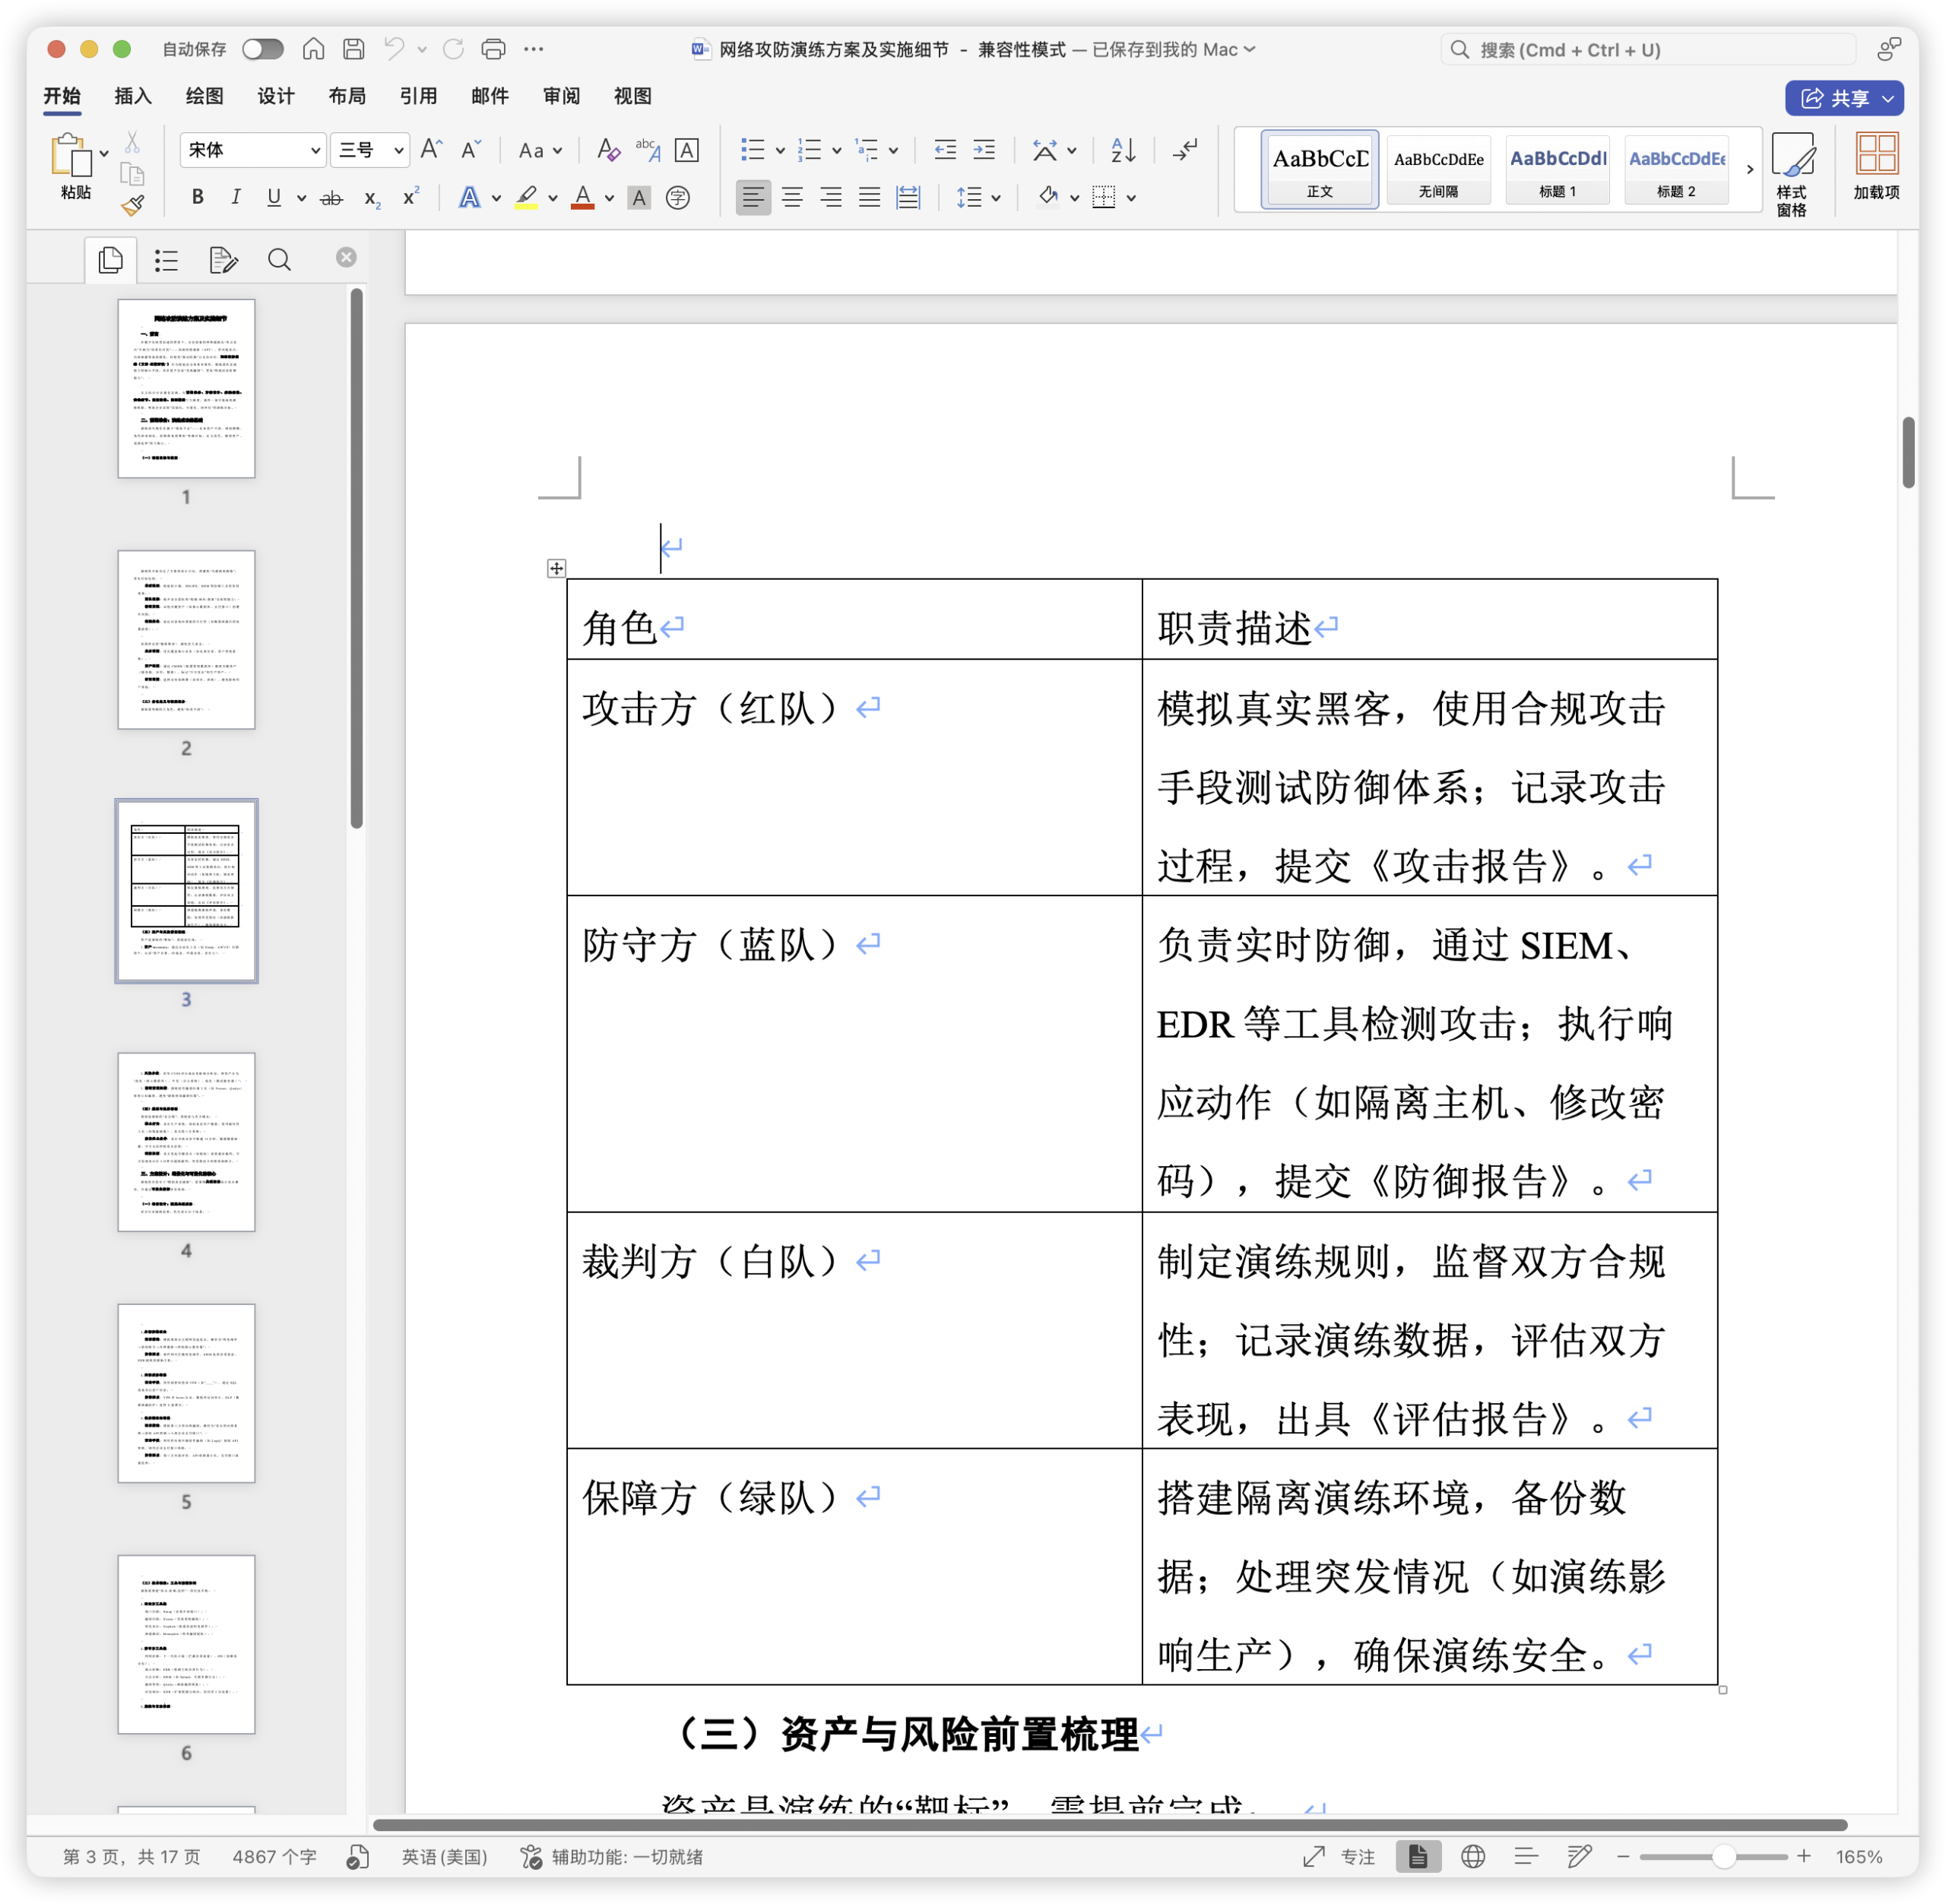
Task: Click the phonetic guide icon
Action: pos(647,150)
